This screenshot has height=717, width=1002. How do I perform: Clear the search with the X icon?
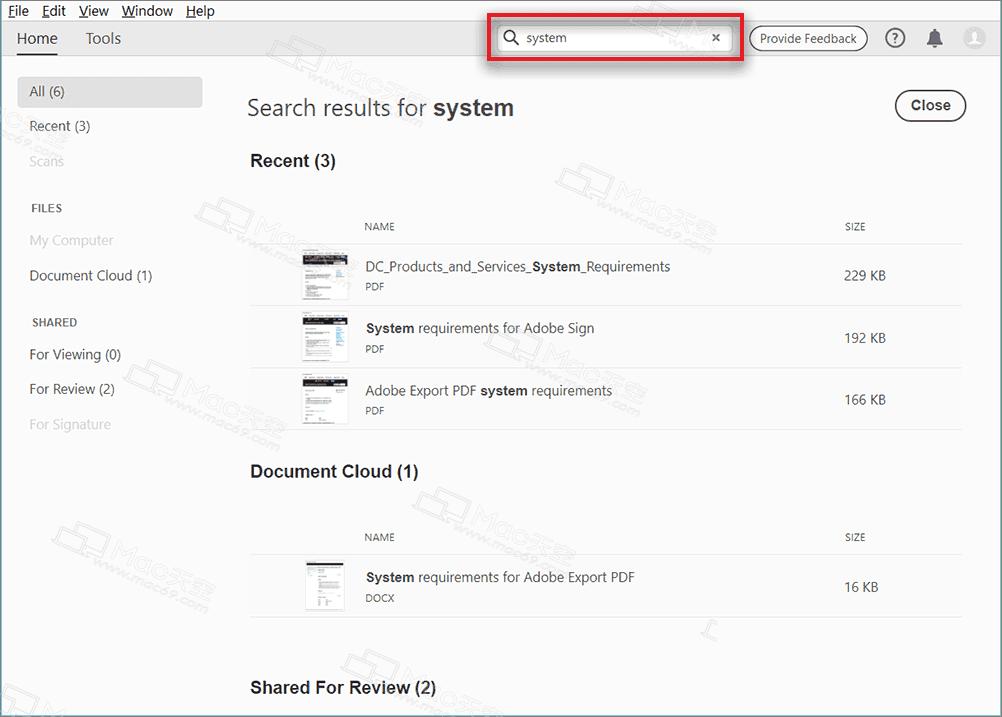716,37
